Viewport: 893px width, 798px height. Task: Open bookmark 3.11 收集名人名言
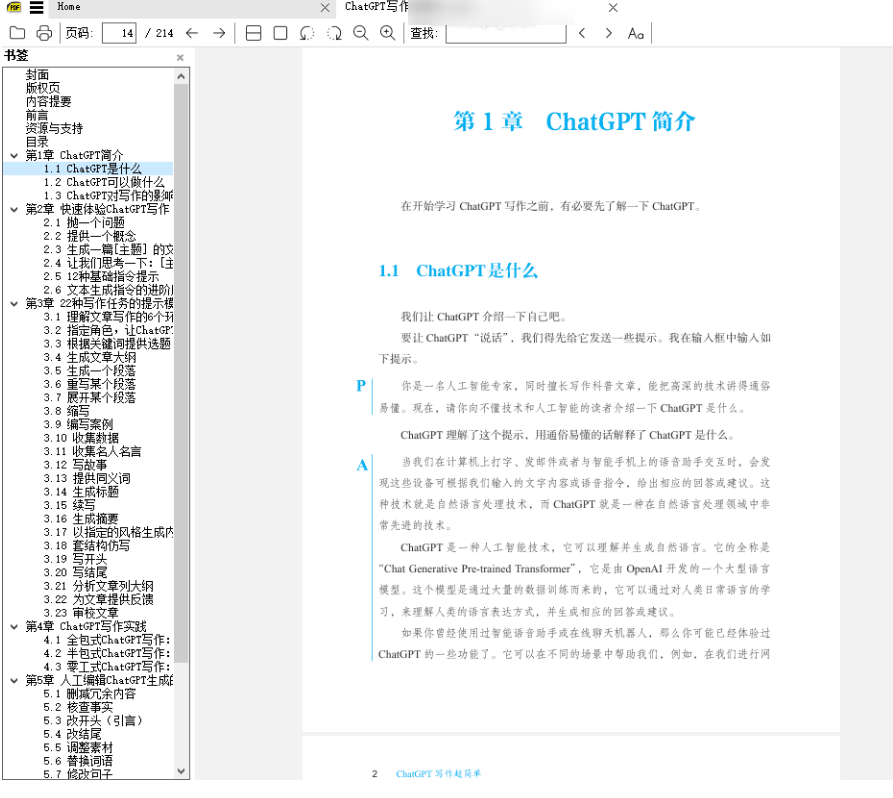coord(91,452)
